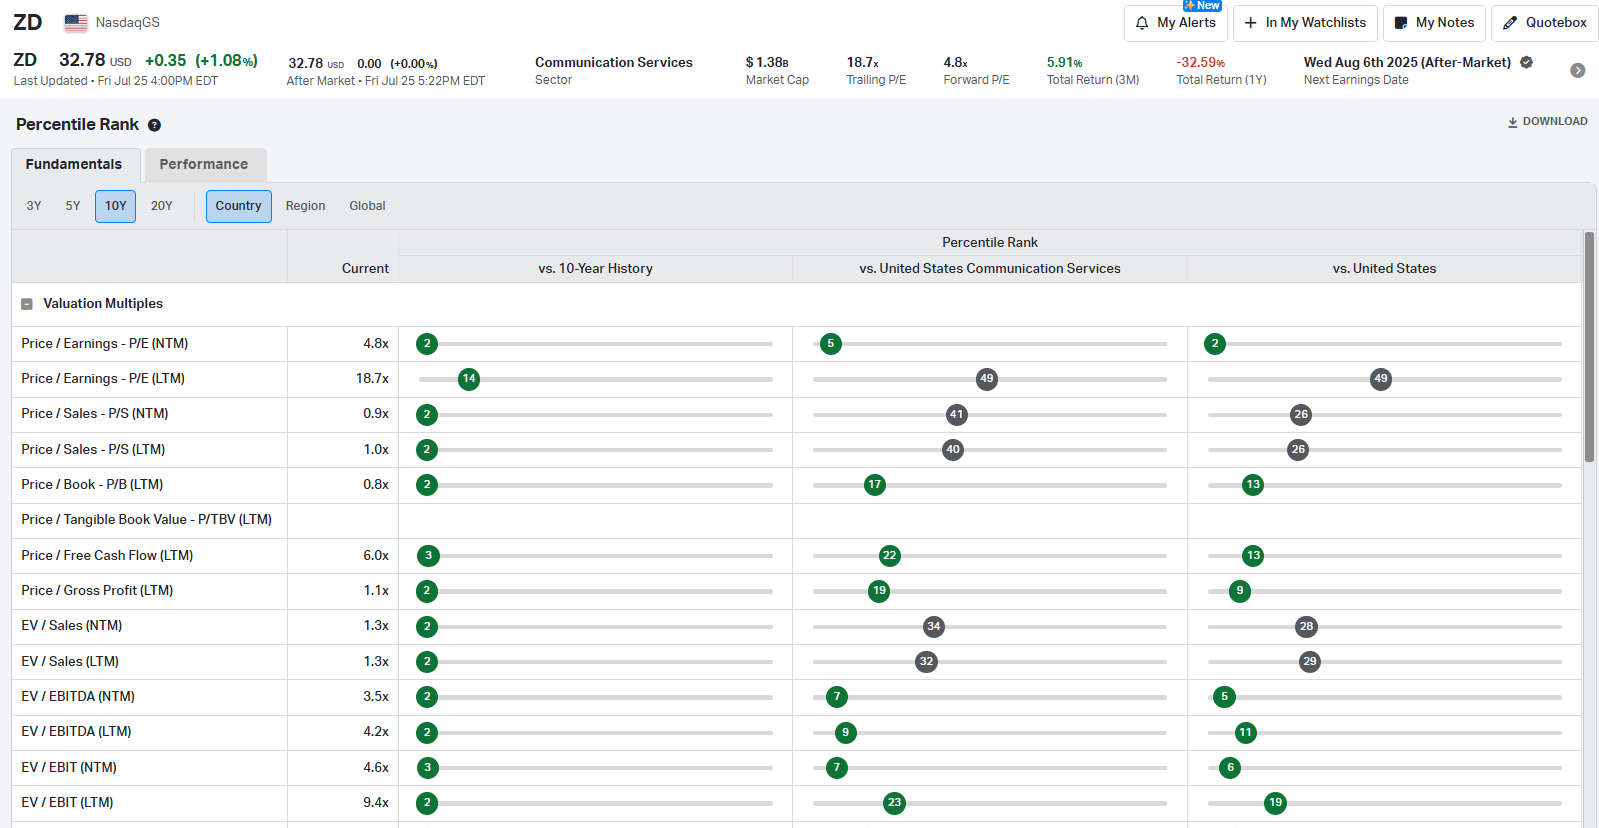The image size is (1599, 828).
Task: Open In My Watchlists
Action: pos(1305,23)
